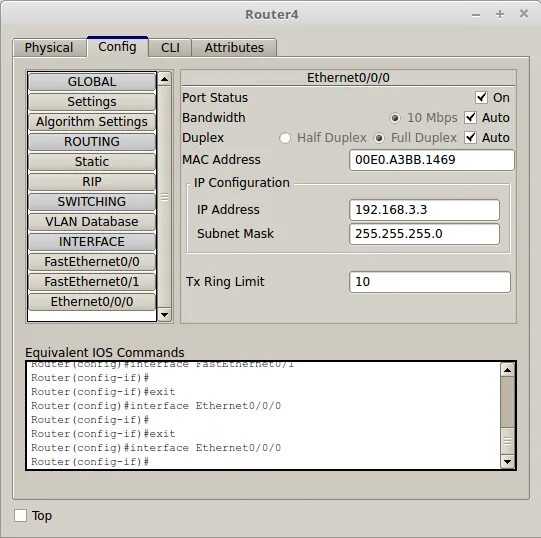The height and width of the screenshot is (538, 541).
Task: Click sidebar list scrollbar thumb
Action: pyautogui.click(x=165, y=197)
